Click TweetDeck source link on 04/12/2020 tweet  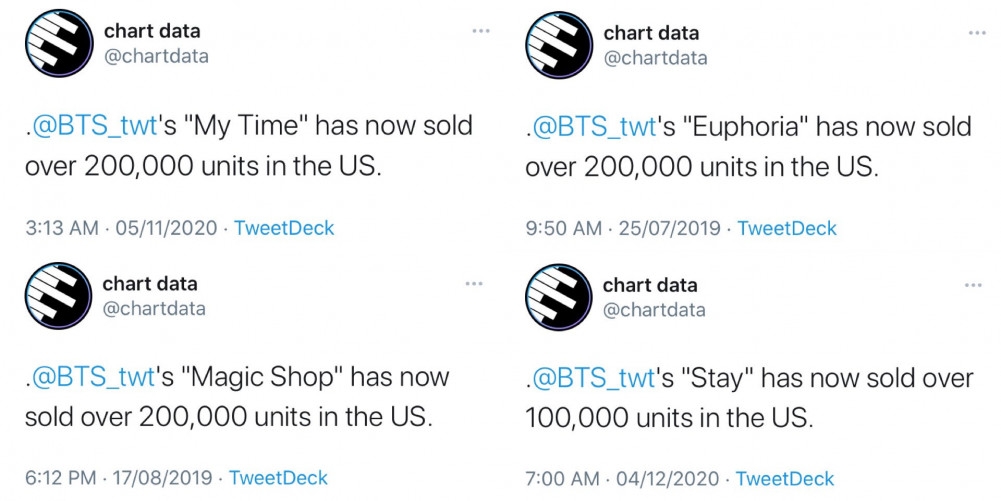click(785, 479)
